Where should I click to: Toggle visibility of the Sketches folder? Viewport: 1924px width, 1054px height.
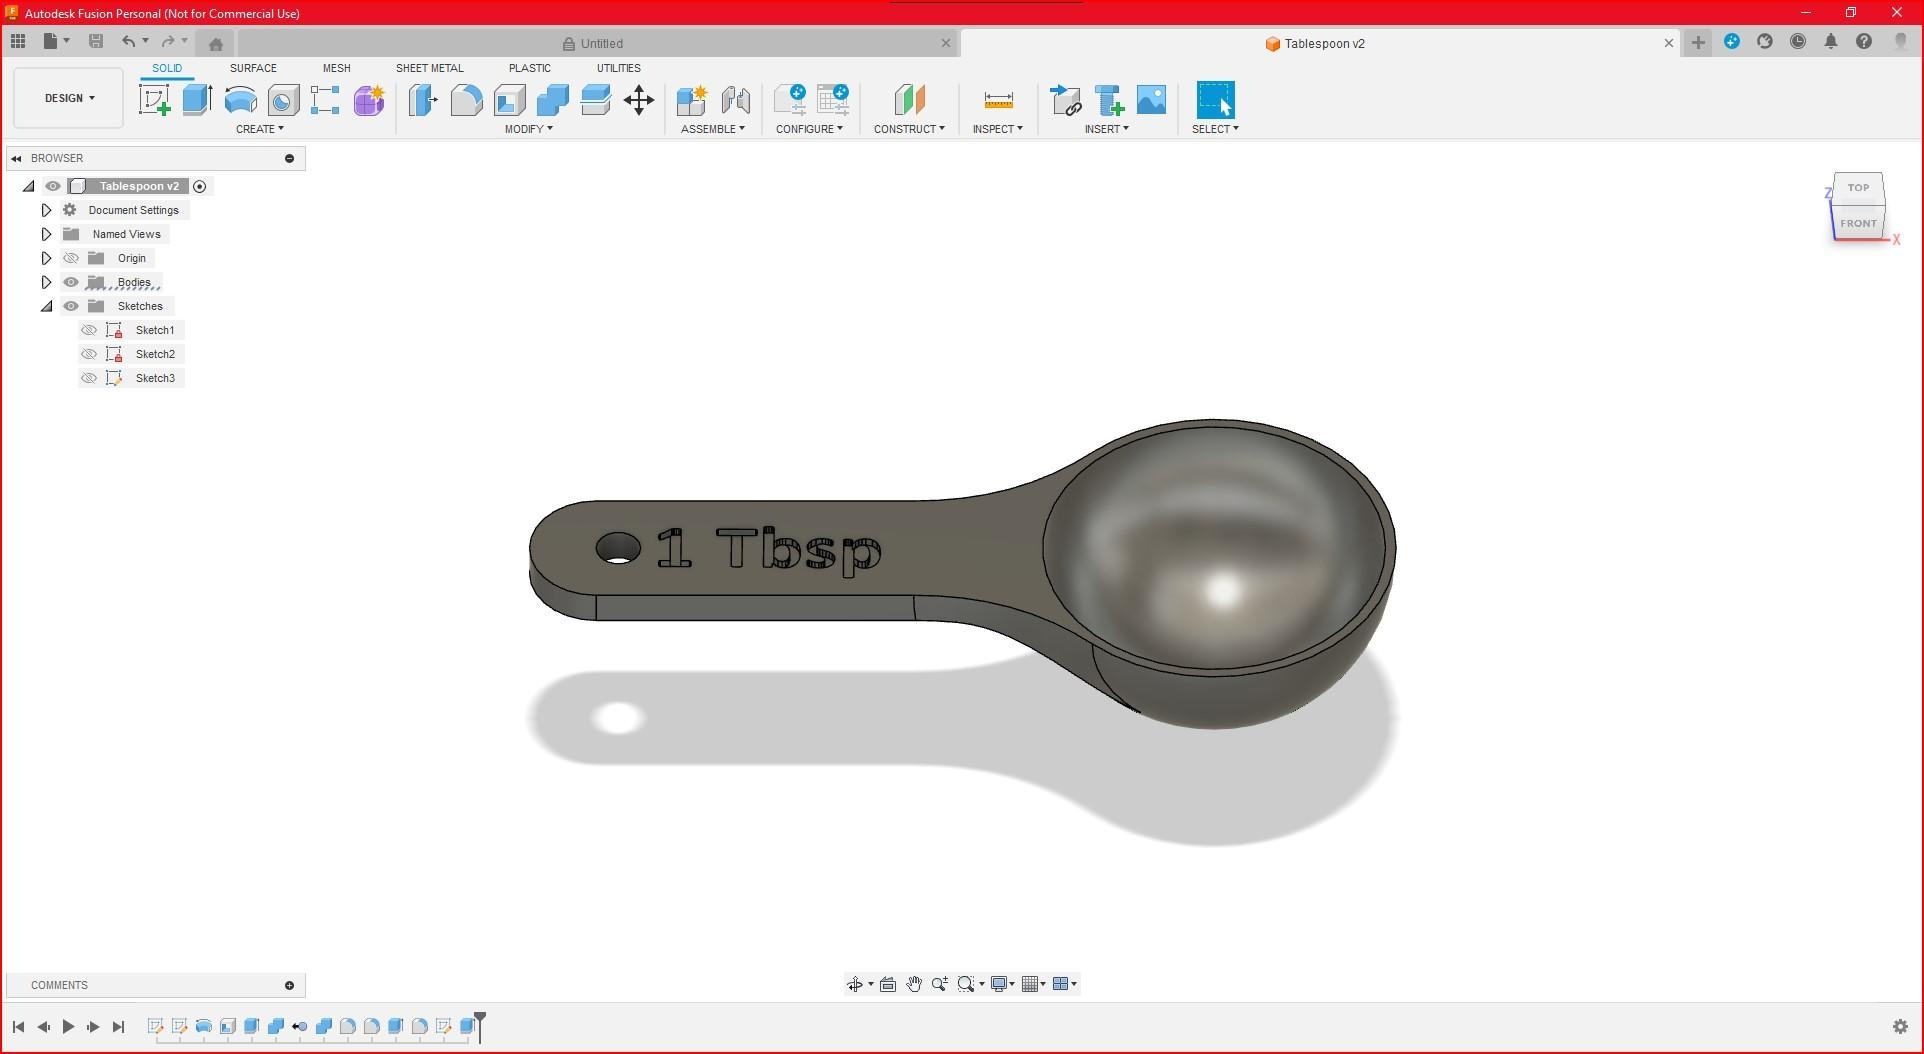pyautogui.click(x=71, y=306)
